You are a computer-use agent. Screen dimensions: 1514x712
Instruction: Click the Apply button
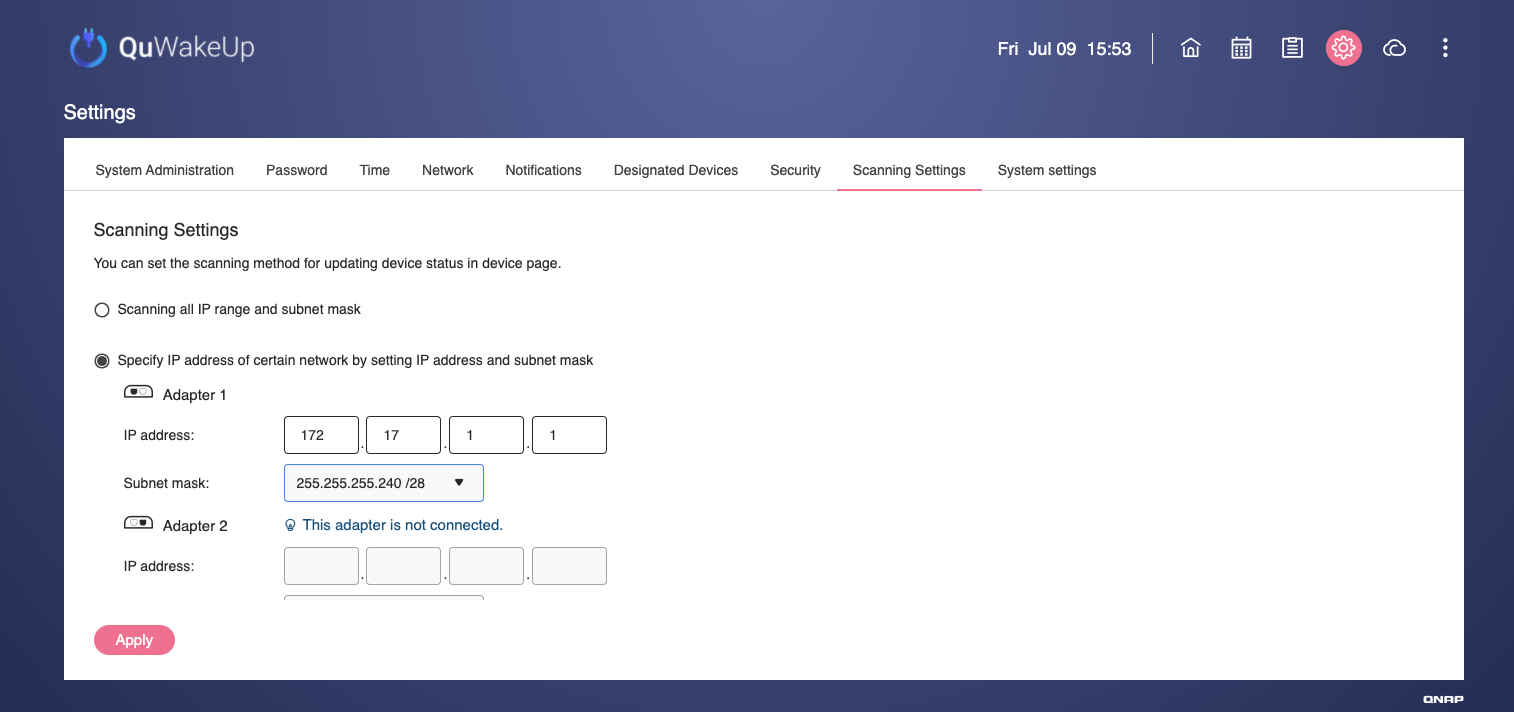134,640
